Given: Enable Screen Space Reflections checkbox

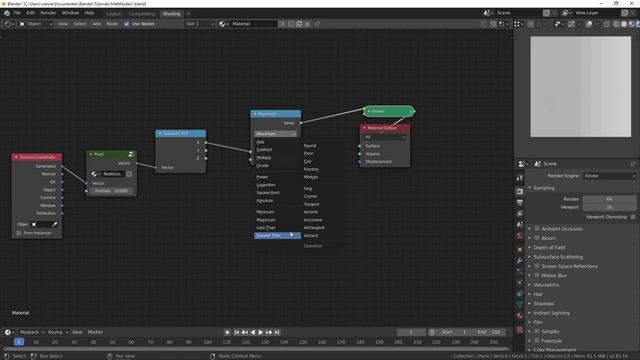Looking at the screenshot, I should click(x=537, y=266).
